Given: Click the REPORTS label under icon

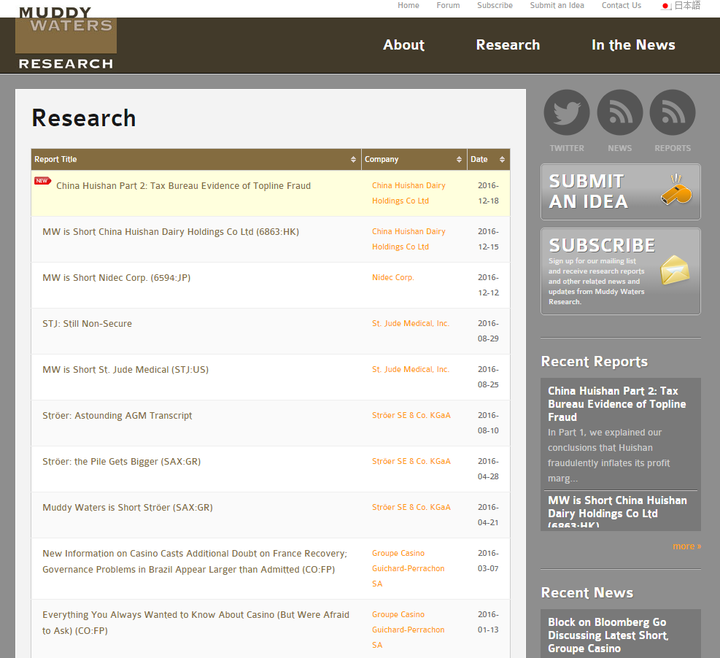Looking at the screenshot, I should [x=672, y=148].
